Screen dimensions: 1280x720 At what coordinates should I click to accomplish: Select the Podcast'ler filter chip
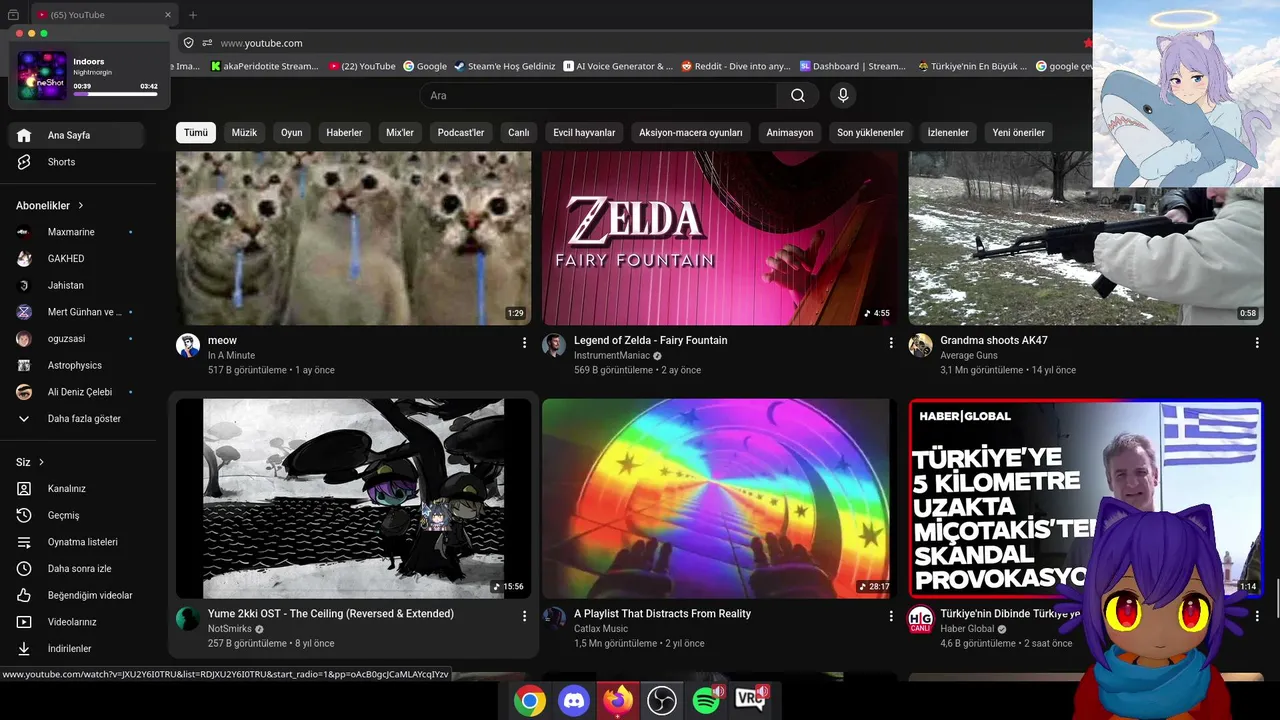click(x=461, y=132)
